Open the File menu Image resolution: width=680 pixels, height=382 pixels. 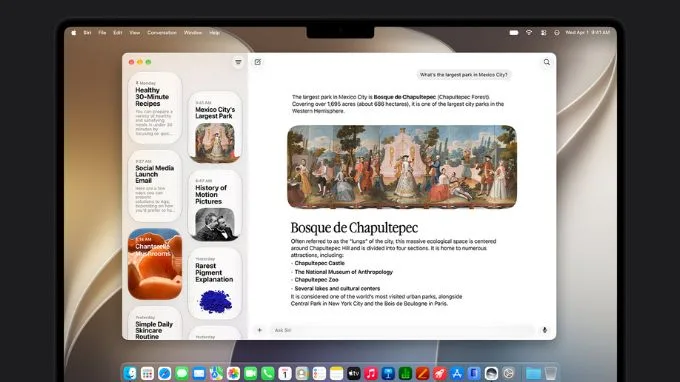(x=102, y=33)
